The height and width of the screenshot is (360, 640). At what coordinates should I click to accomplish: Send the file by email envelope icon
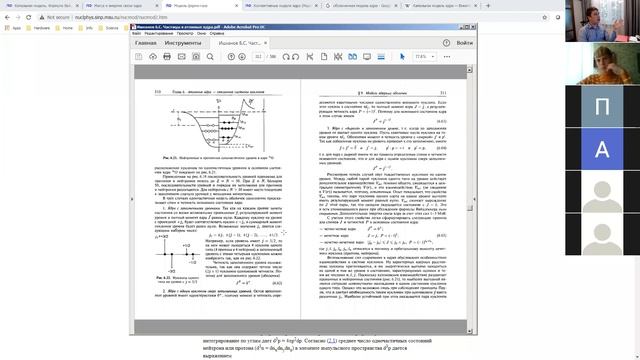coord(182,57)
